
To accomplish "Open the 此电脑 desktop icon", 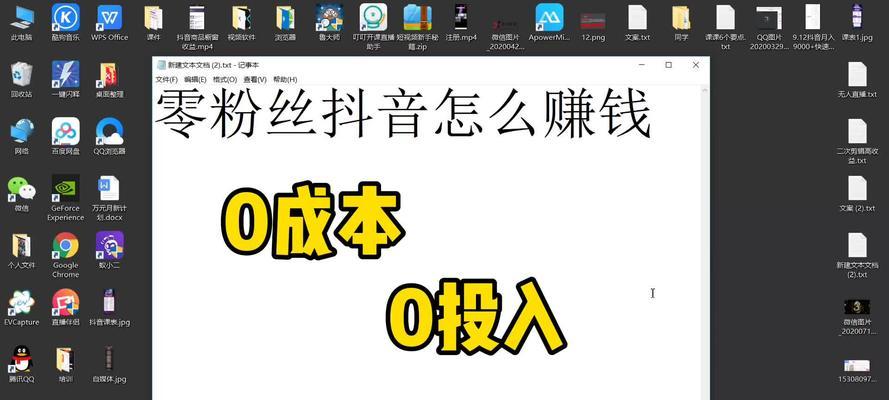I will click(x=22, y=23).
